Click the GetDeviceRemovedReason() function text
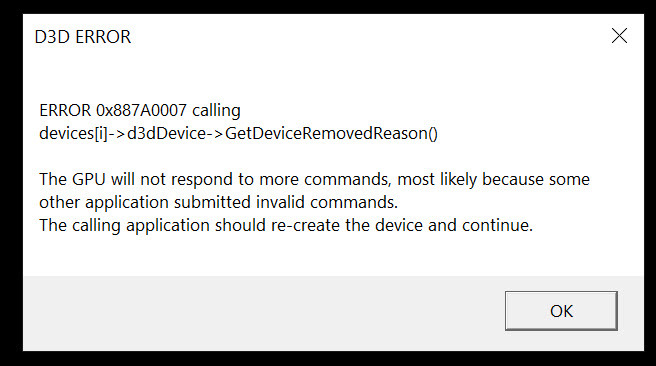The height and width of the screenshot is (366, 656). click(x=331, y=133)
